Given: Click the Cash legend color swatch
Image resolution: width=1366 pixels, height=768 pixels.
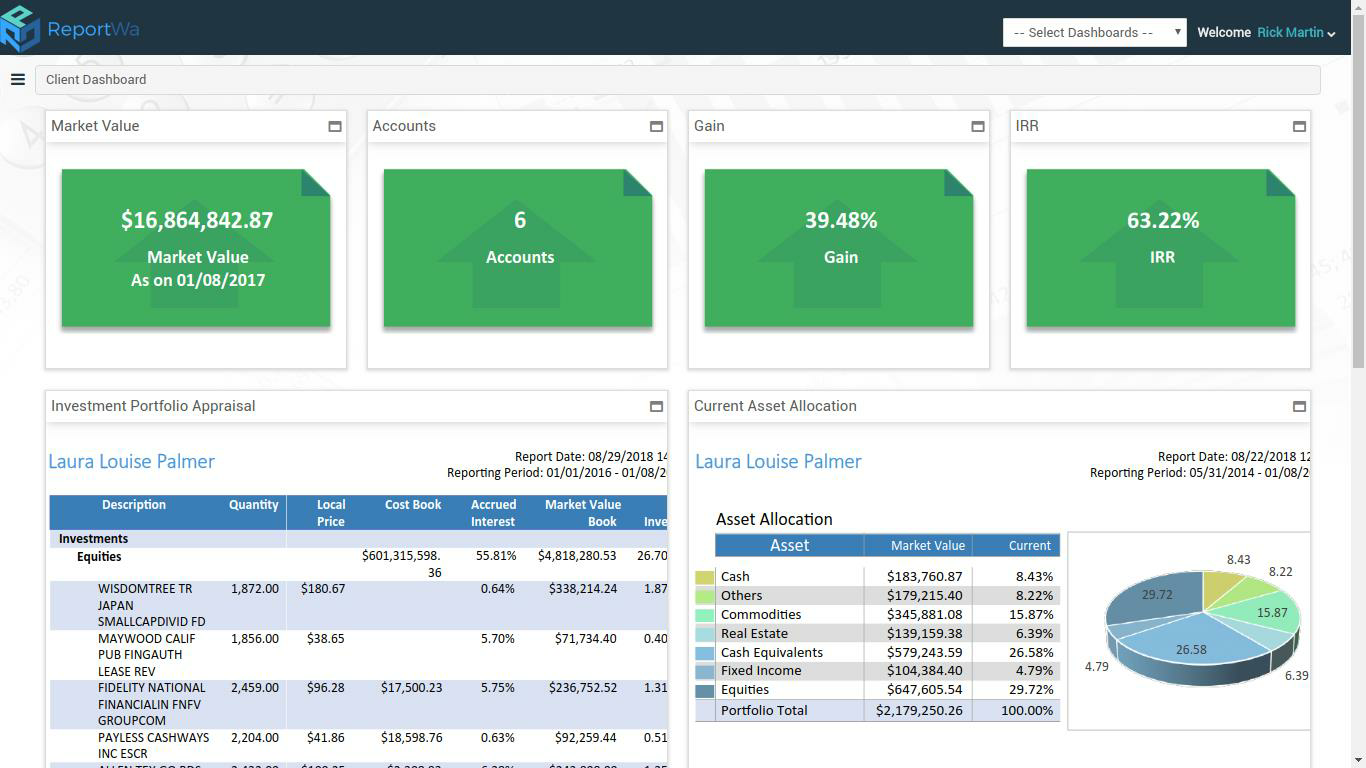Looking at the screenshot, I should [703, 576].
